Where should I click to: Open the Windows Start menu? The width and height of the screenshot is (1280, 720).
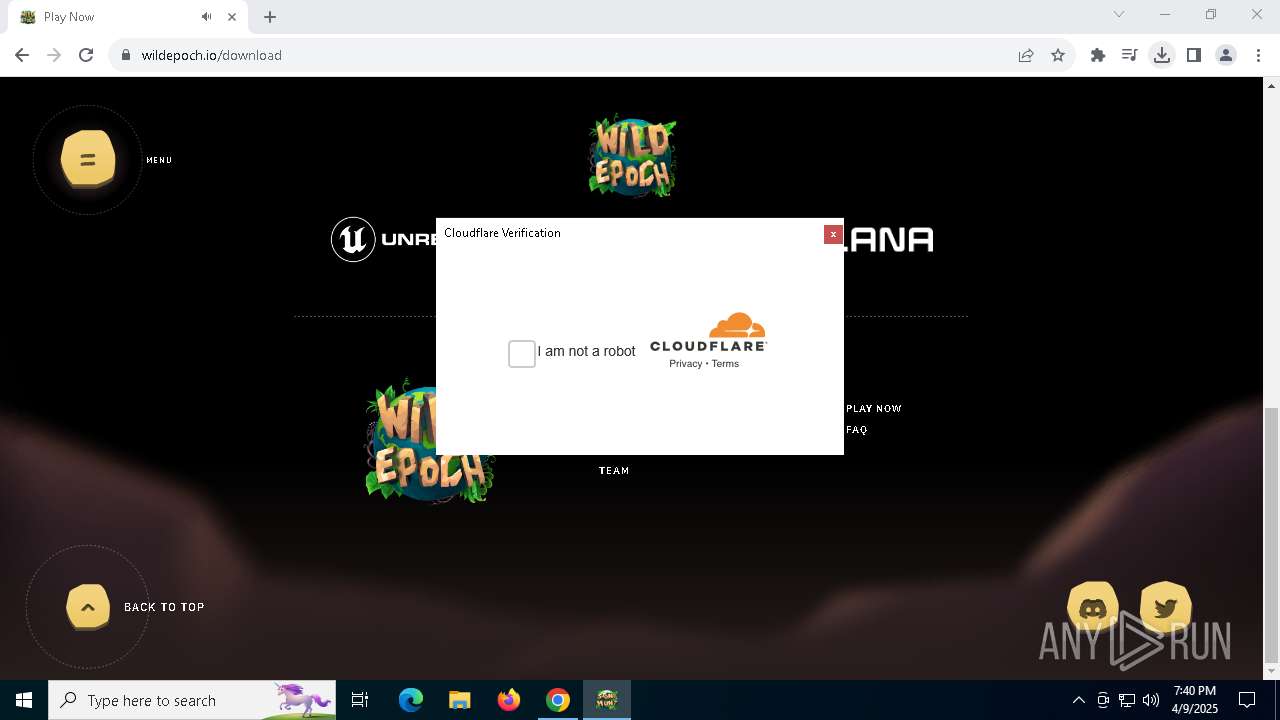[x=24, y=700]
